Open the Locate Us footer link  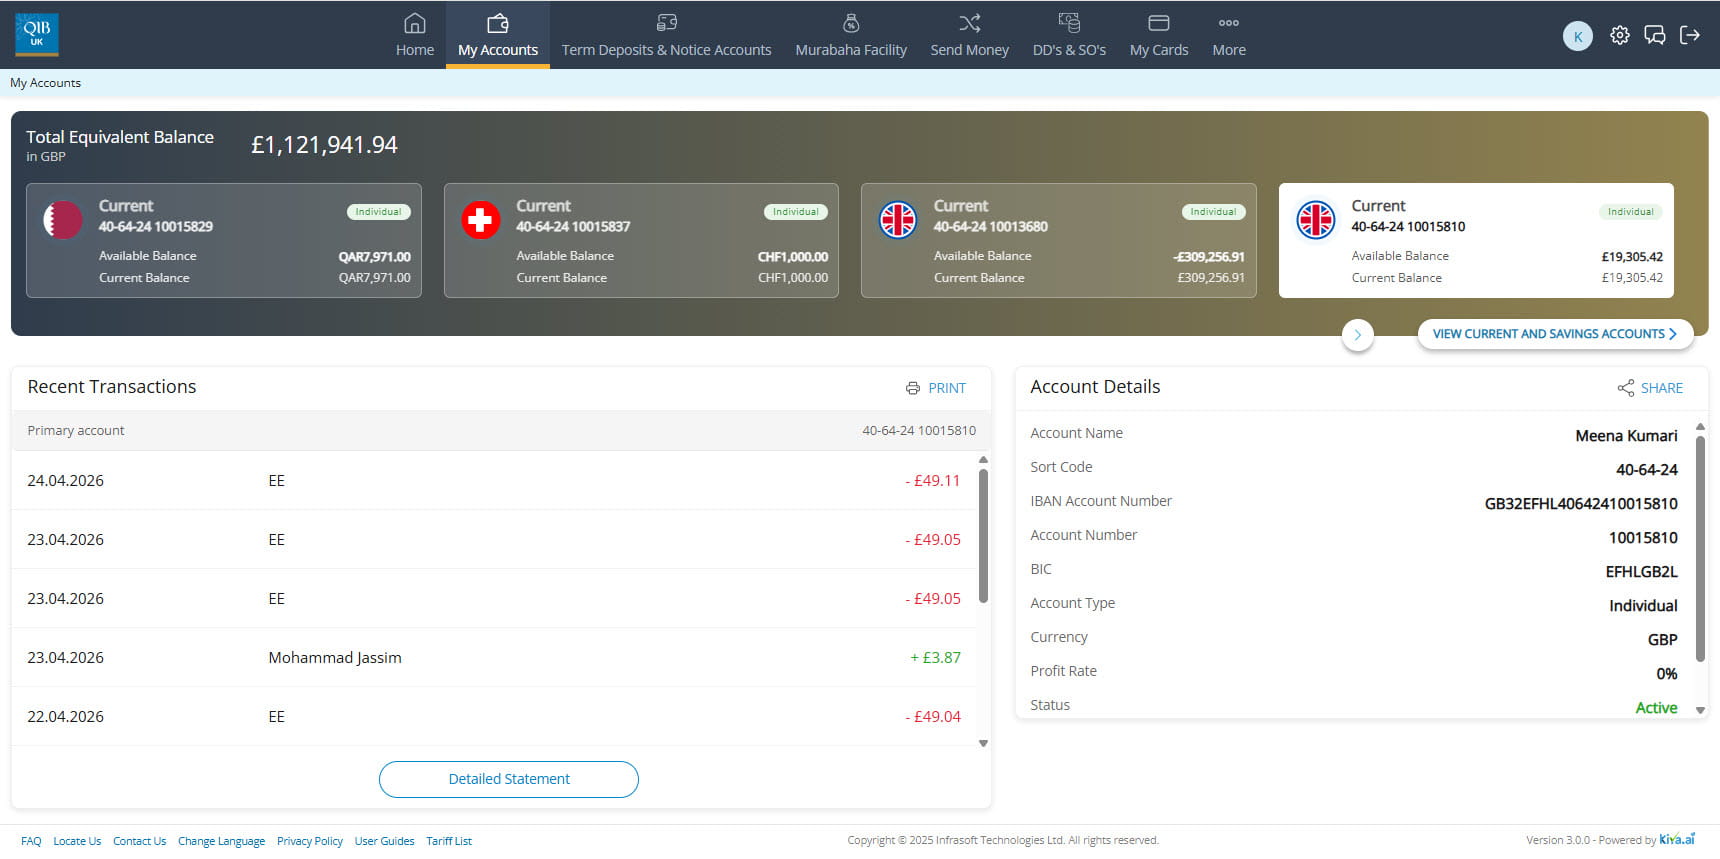point(77,841)
